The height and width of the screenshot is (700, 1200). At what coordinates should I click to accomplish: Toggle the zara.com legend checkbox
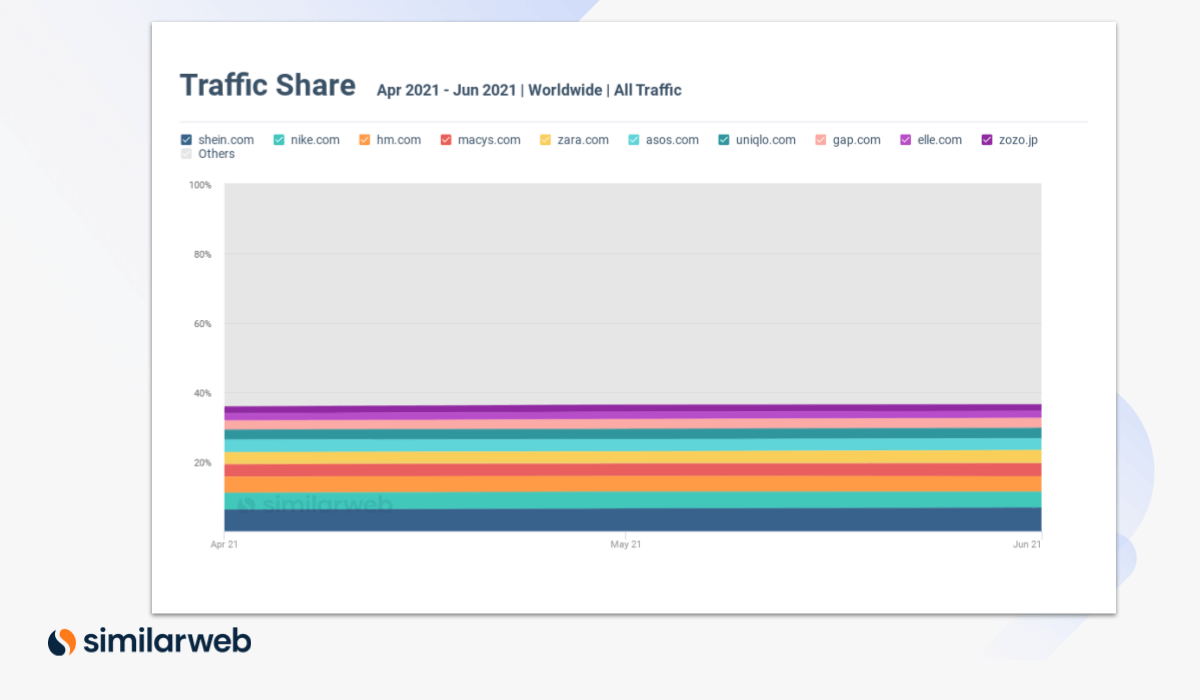tap(545, 140)
